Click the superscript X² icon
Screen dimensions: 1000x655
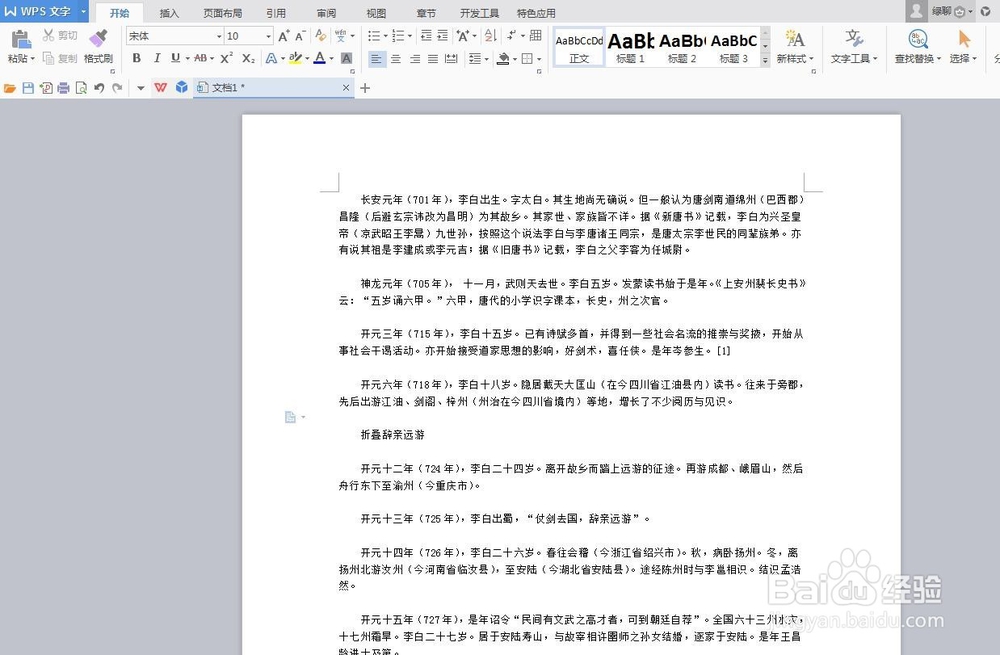[x=226, y=58]
